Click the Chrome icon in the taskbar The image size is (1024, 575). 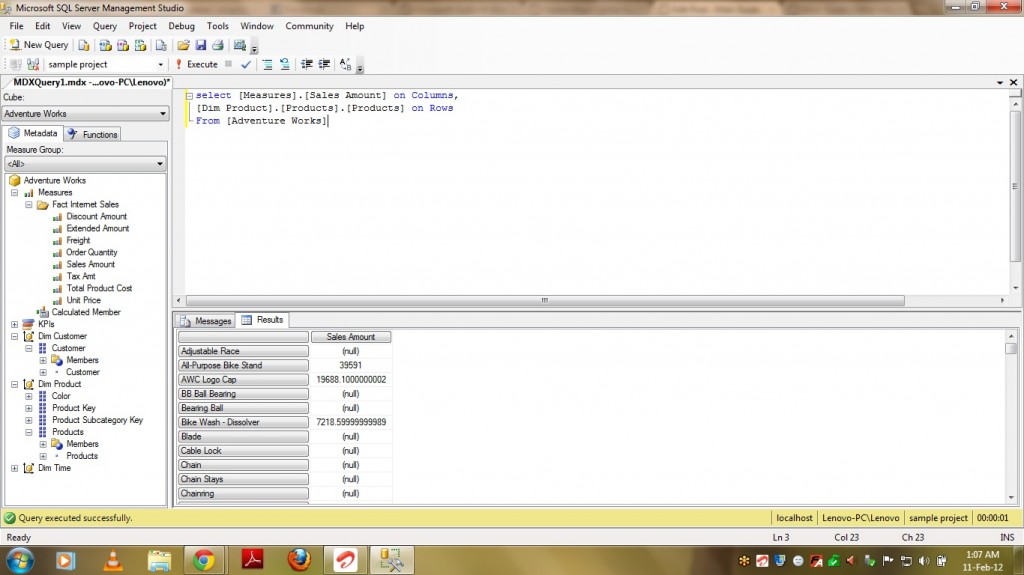(x=203, y=560)
